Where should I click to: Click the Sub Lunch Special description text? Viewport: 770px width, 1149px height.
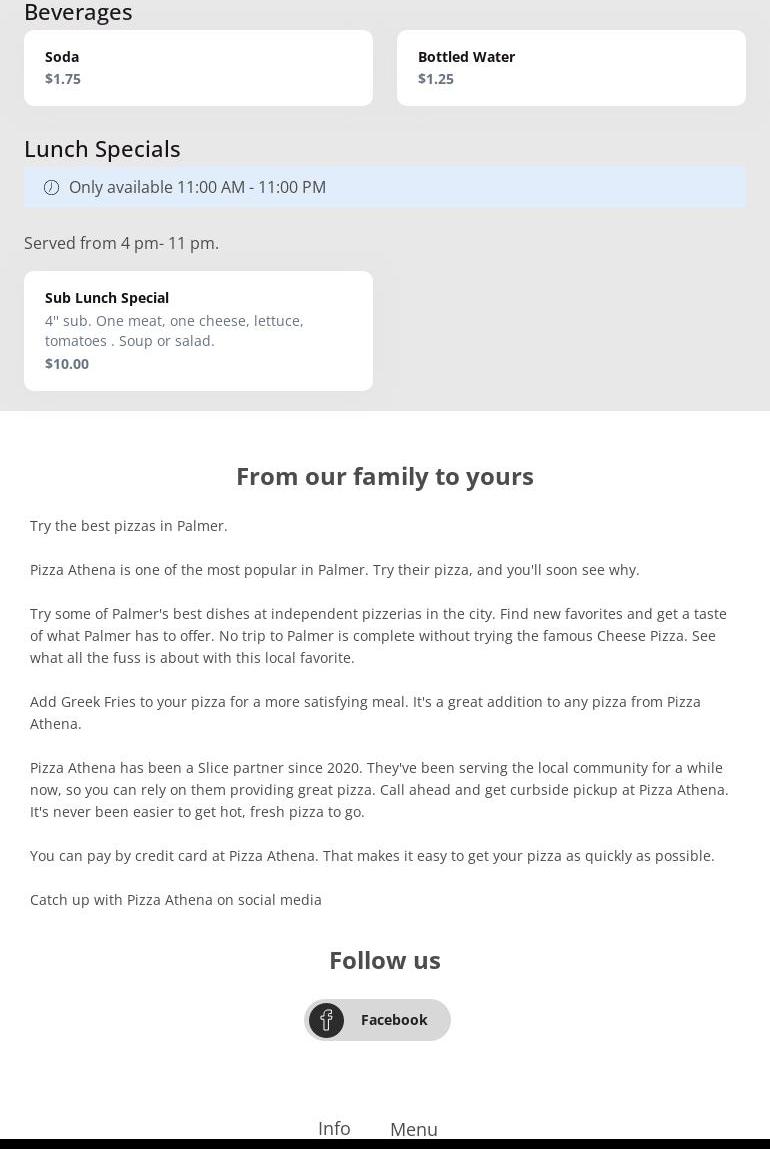click(174, 331)
